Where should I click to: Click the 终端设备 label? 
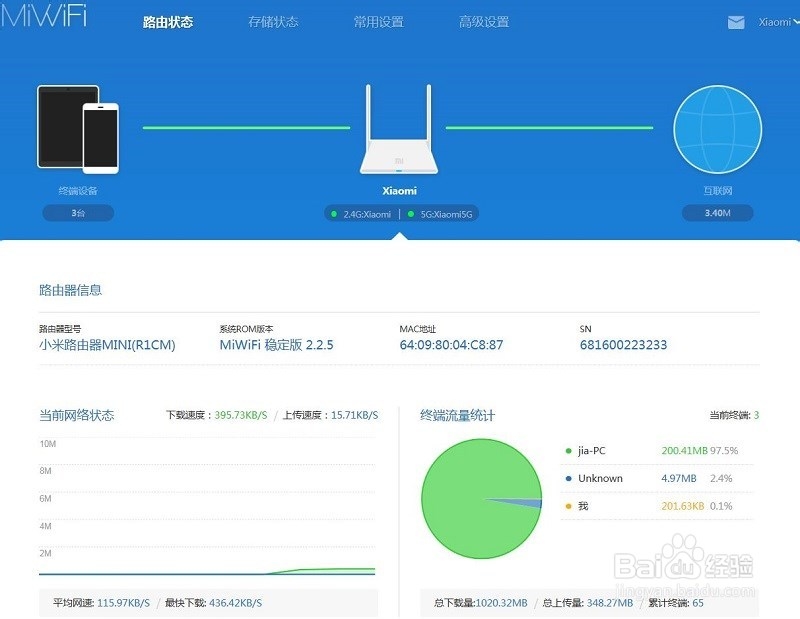(78, 191)
